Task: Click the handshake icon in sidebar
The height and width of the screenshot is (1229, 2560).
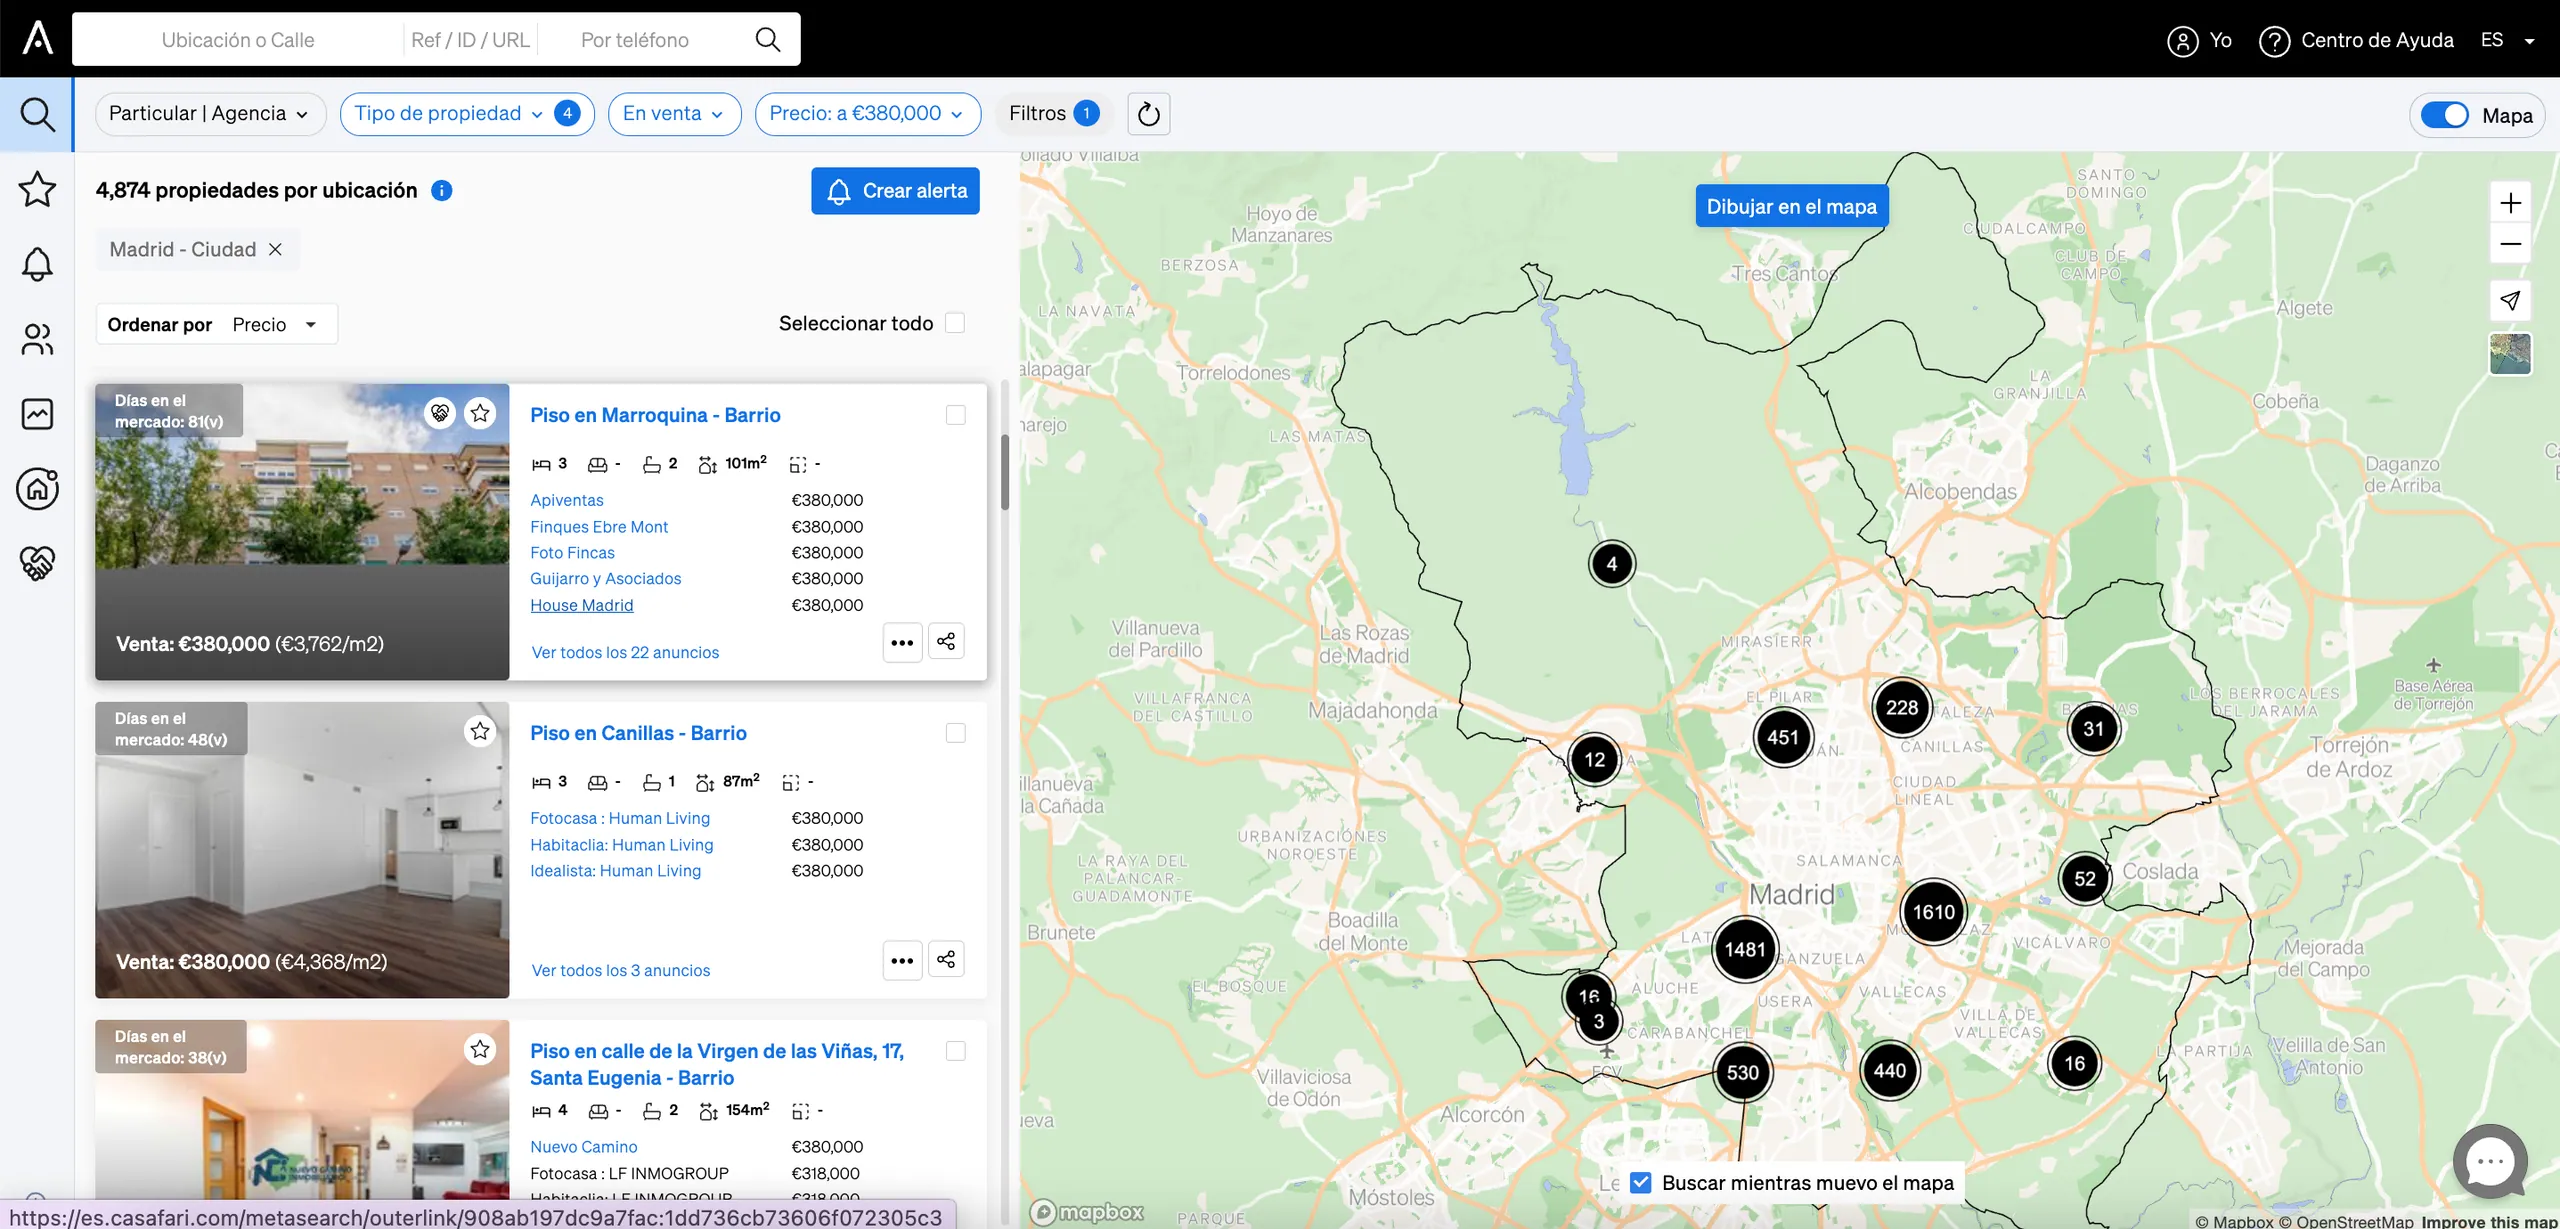Action: coord(37,563)
